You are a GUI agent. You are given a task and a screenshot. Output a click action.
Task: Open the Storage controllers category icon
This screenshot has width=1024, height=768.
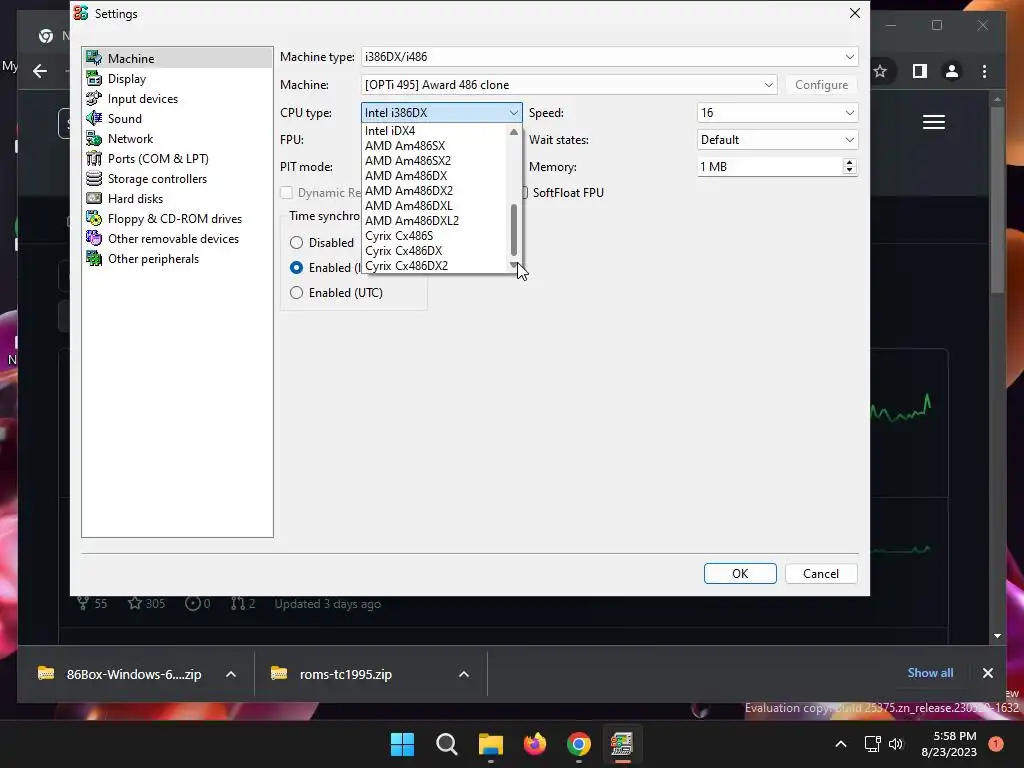click(94, 178)
